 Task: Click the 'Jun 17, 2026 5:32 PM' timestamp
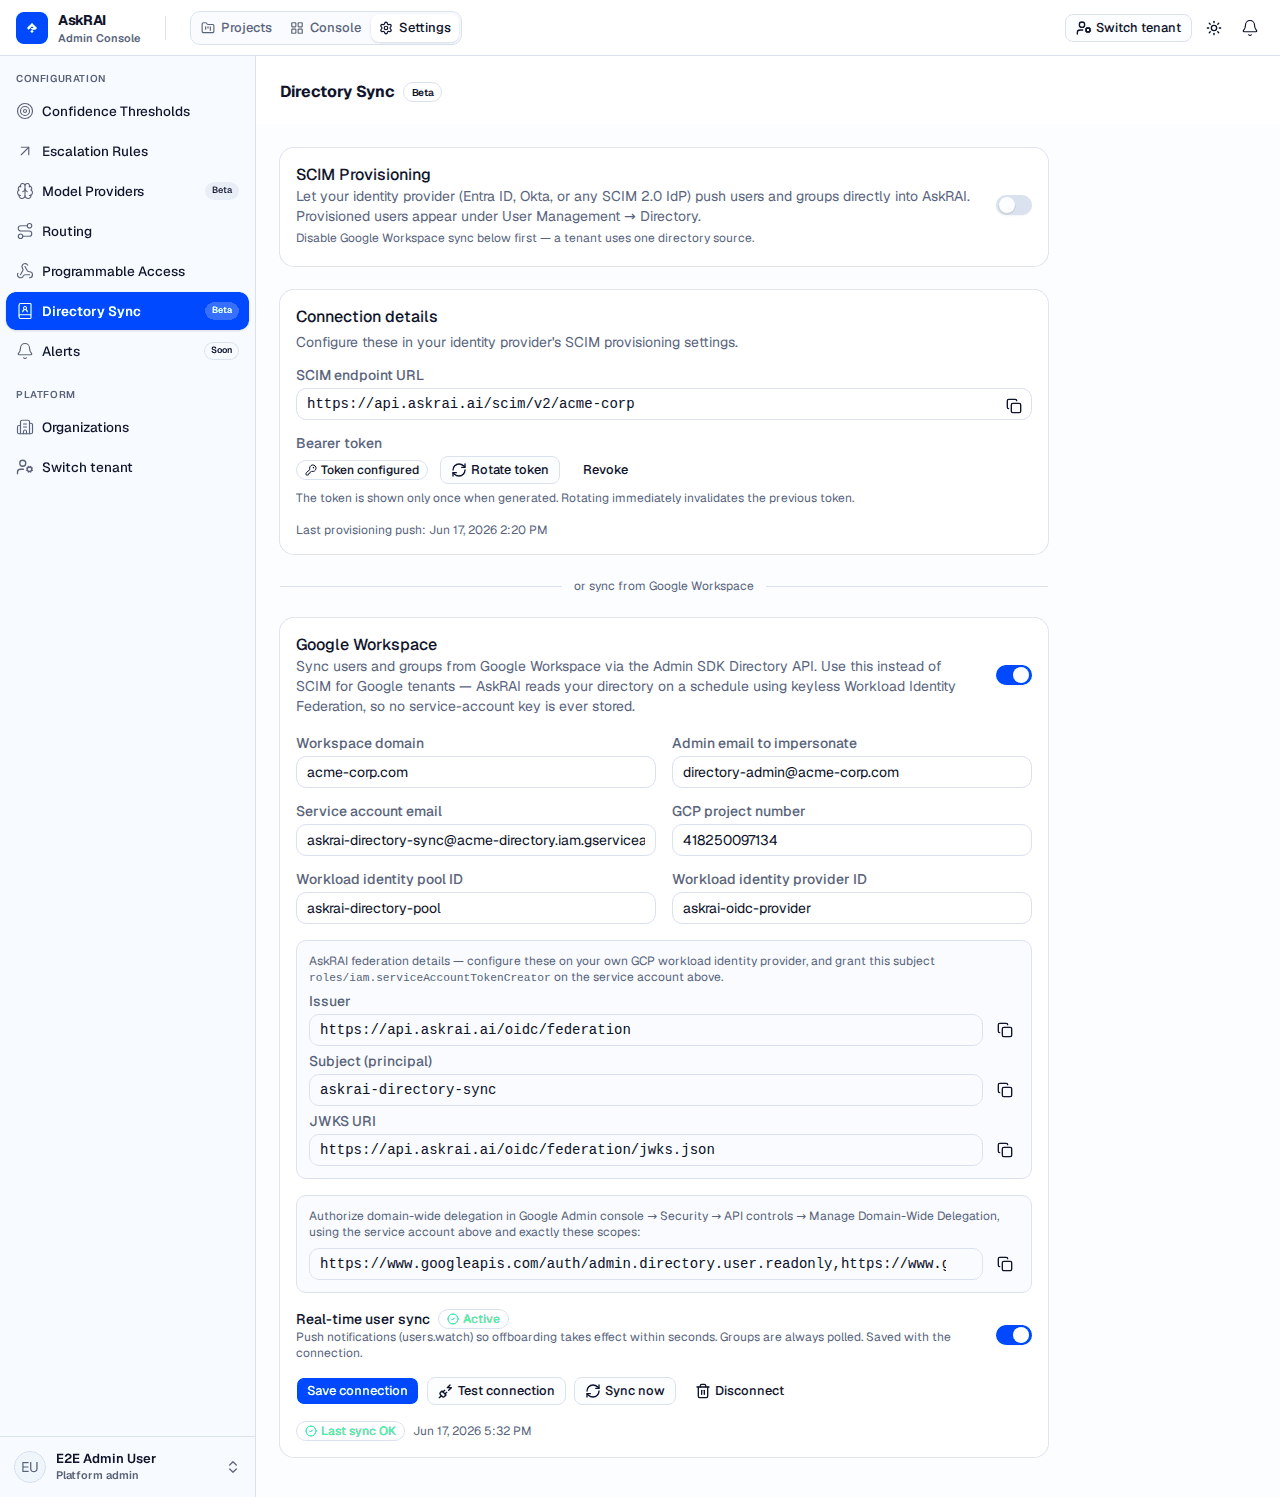473,1431
